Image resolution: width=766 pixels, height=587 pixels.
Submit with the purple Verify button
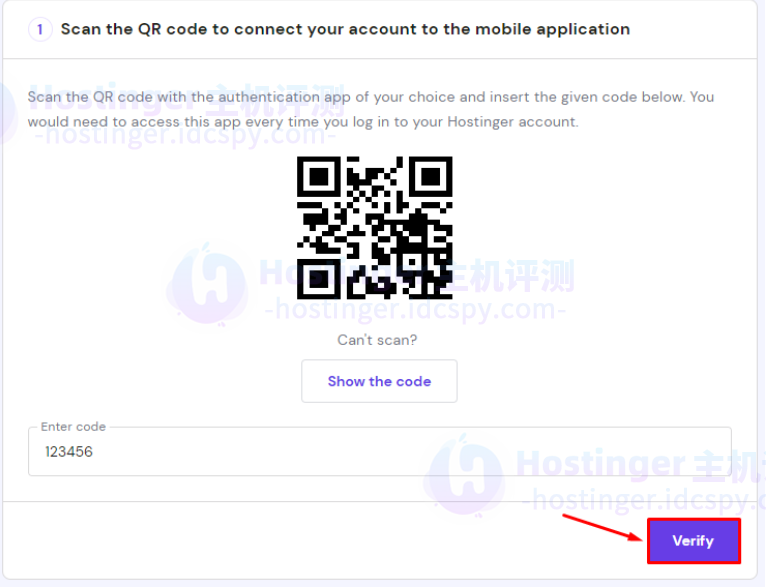(694, 541)
